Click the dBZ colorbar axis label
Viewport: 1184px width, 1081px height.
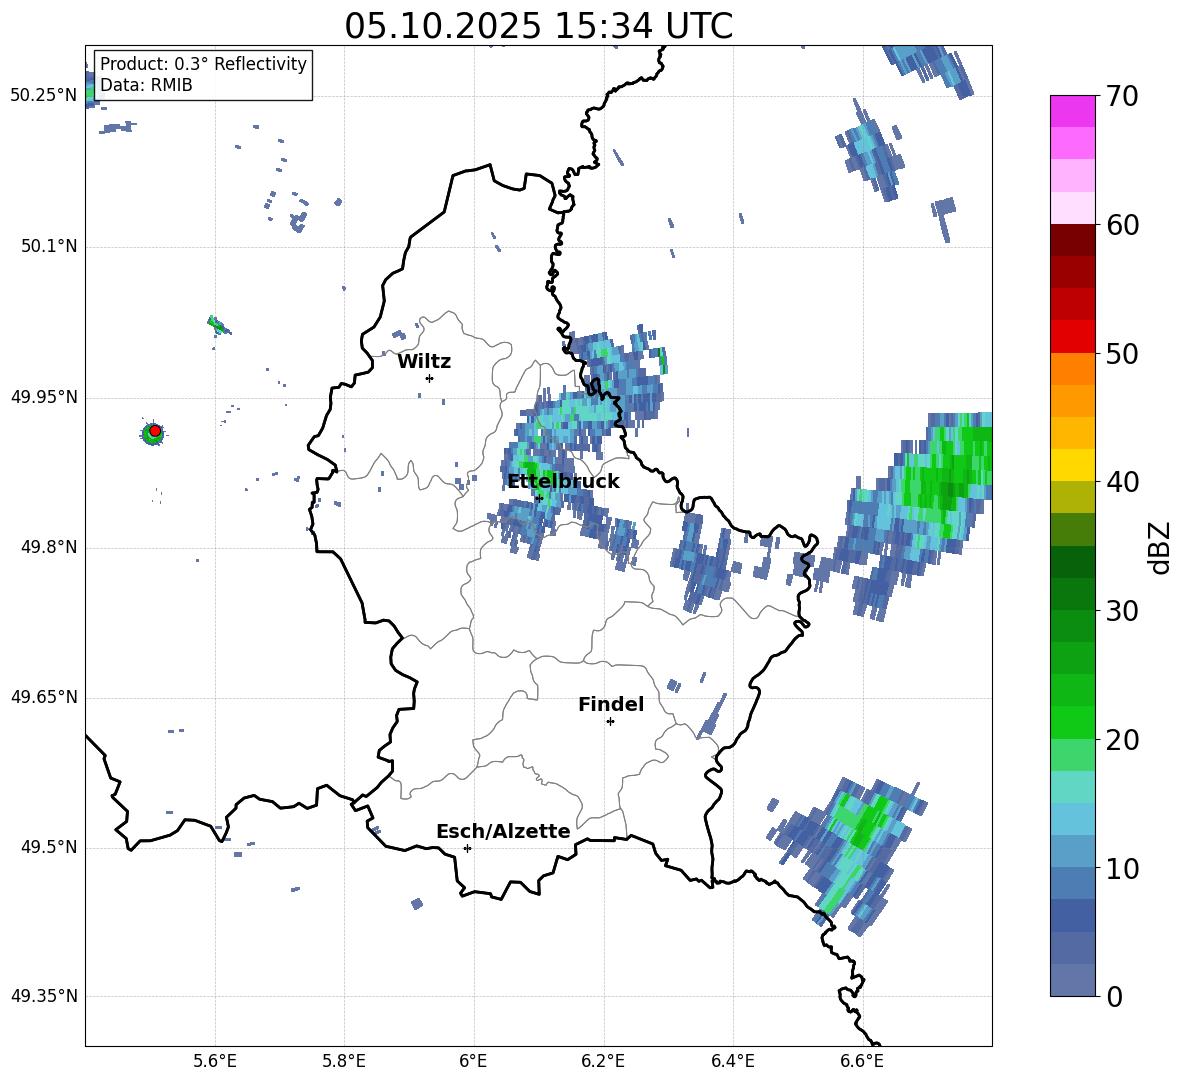click(x=1160, y=547)
